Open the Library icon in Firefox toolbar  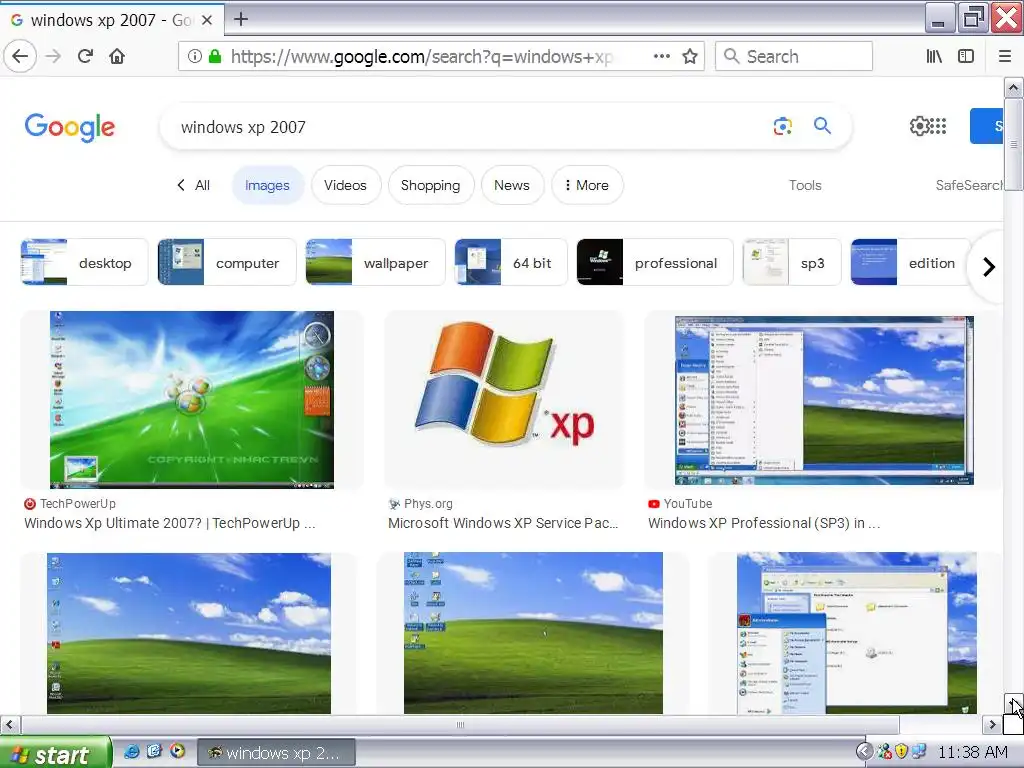click(934, 56)
